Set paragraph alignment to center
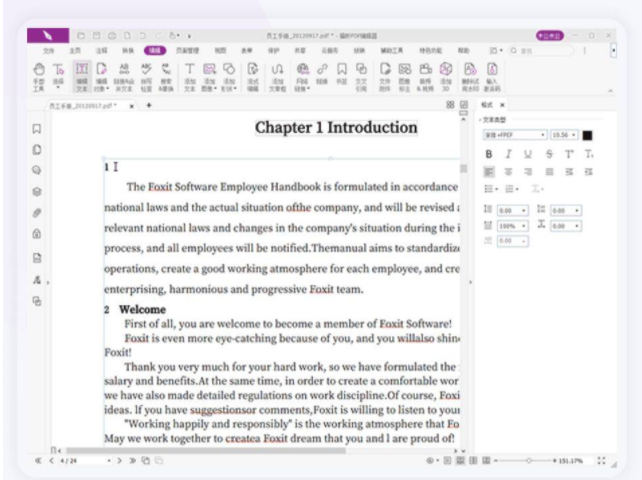 coord(509,172)
